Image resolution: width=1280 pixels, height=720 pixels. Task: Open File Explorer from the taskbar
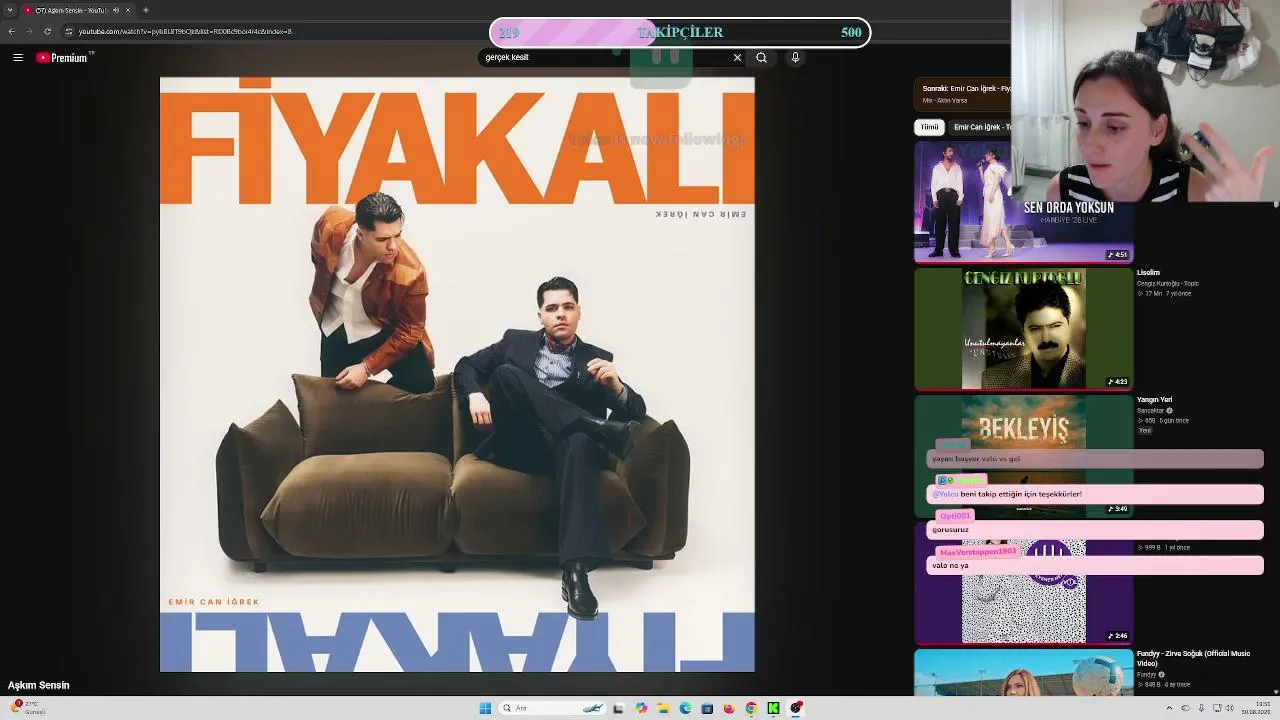click(663, 708)
